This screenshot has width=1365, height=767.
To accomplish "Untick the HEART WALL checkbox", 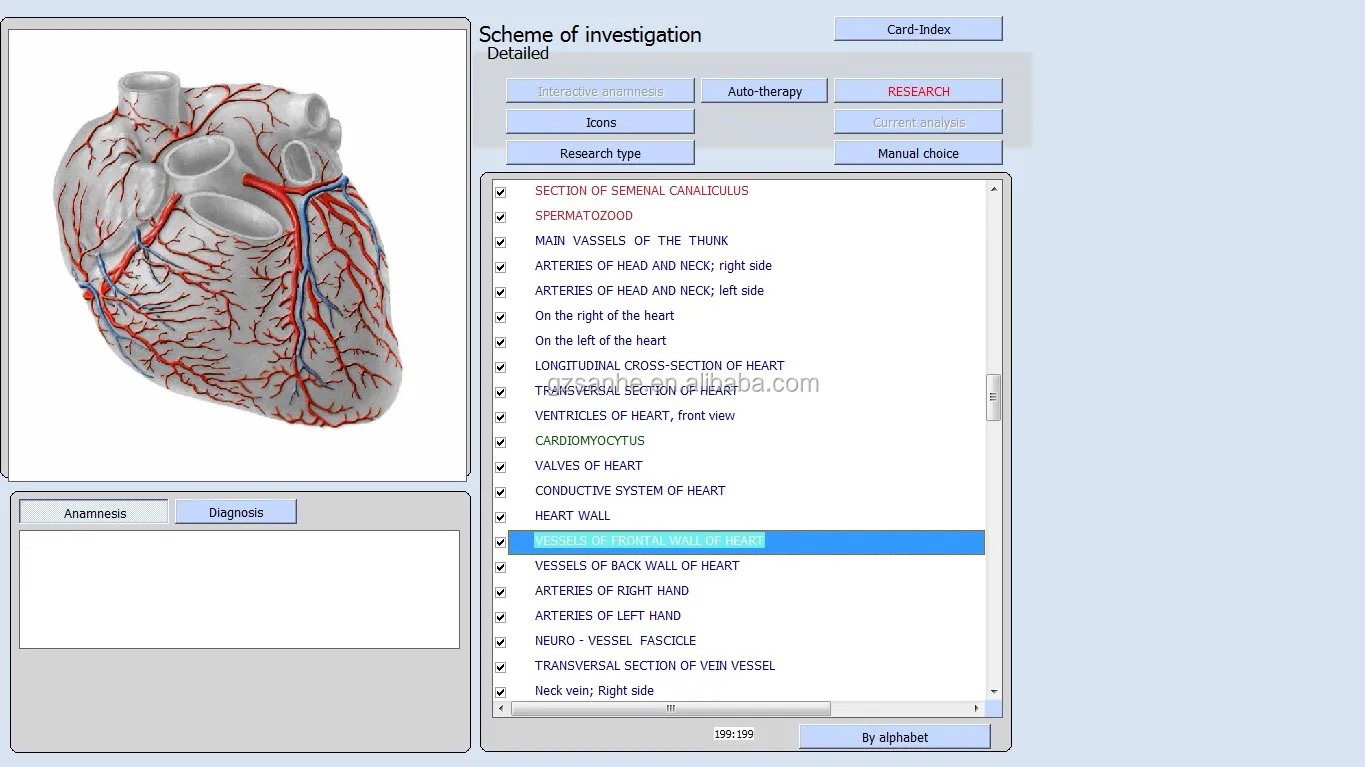I will (501, 517).
